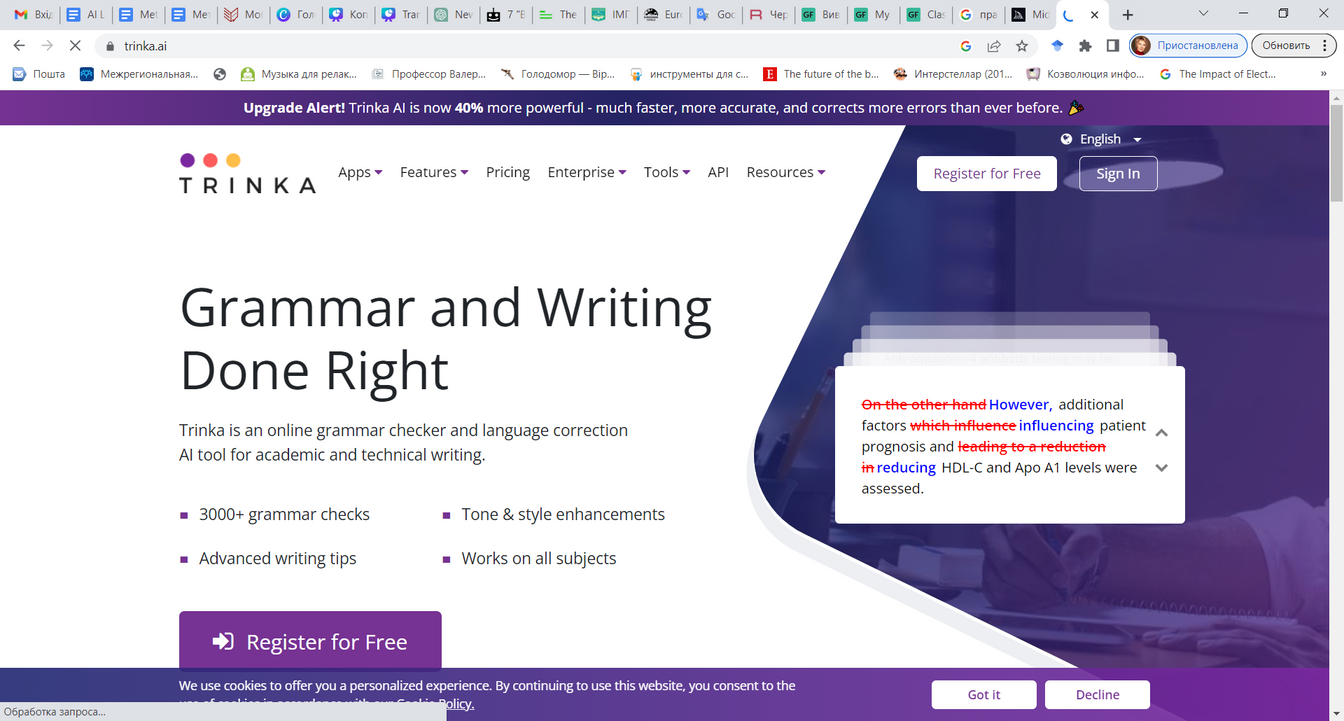The image size is (1344, 721).
Task: Click the Works on all subjects text
Action: pos(539,558)
